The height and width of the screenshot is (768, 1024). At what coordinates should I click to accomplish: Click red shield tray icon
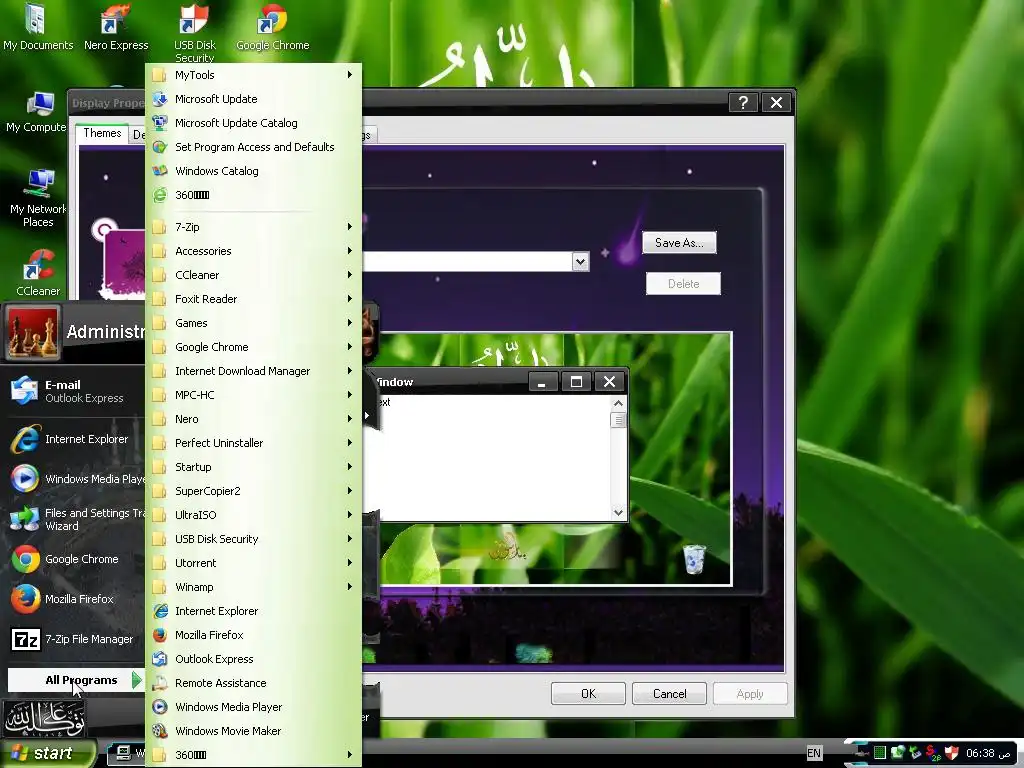click(952, 753)
